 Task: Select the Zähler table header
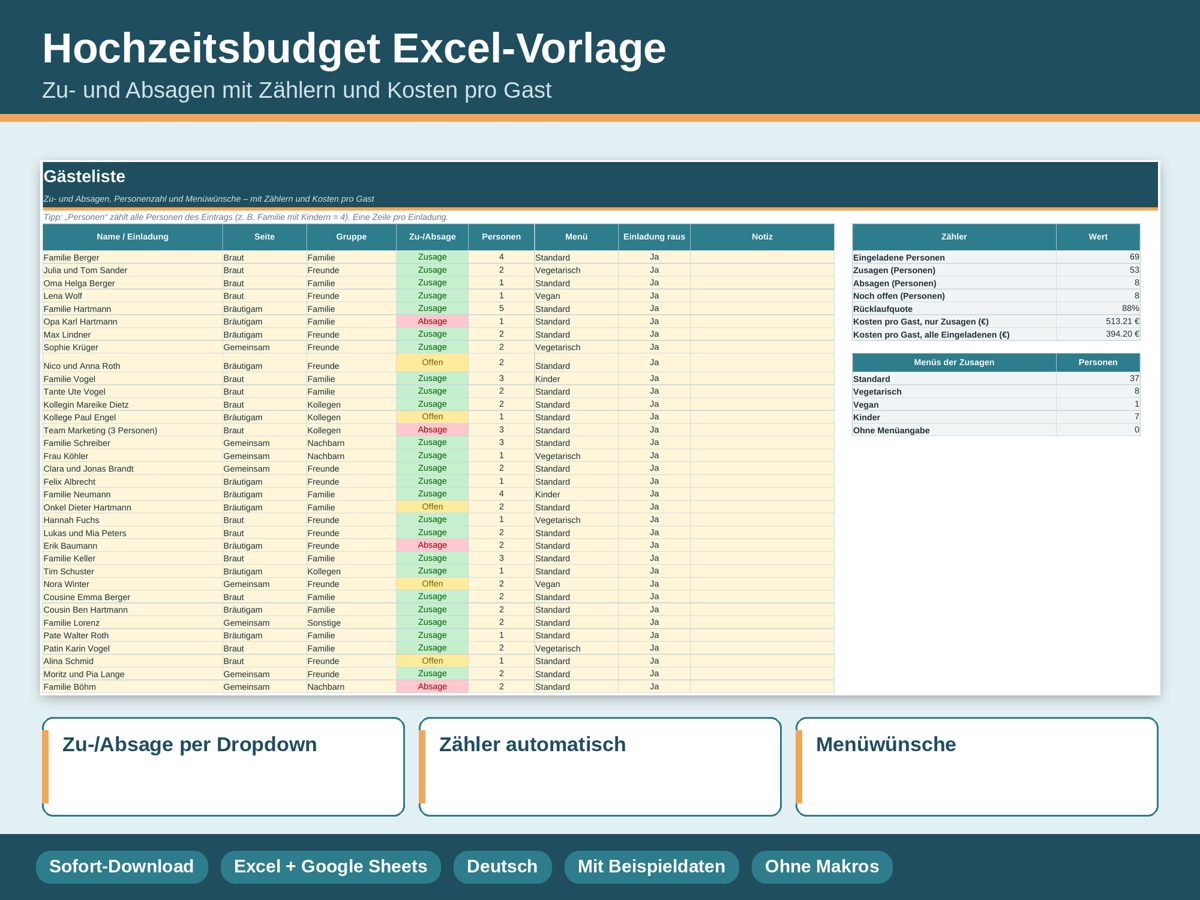tap(954, 237)
